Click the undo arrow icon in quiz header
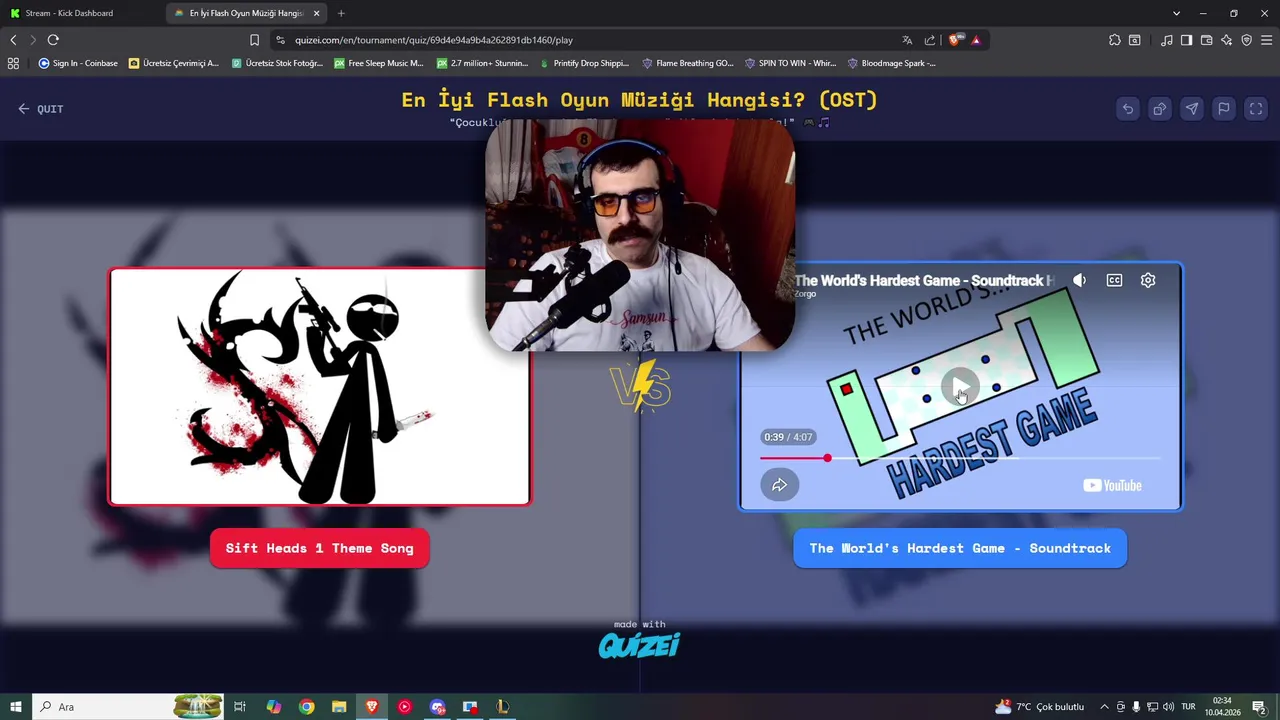 (x=1128, y=109)
